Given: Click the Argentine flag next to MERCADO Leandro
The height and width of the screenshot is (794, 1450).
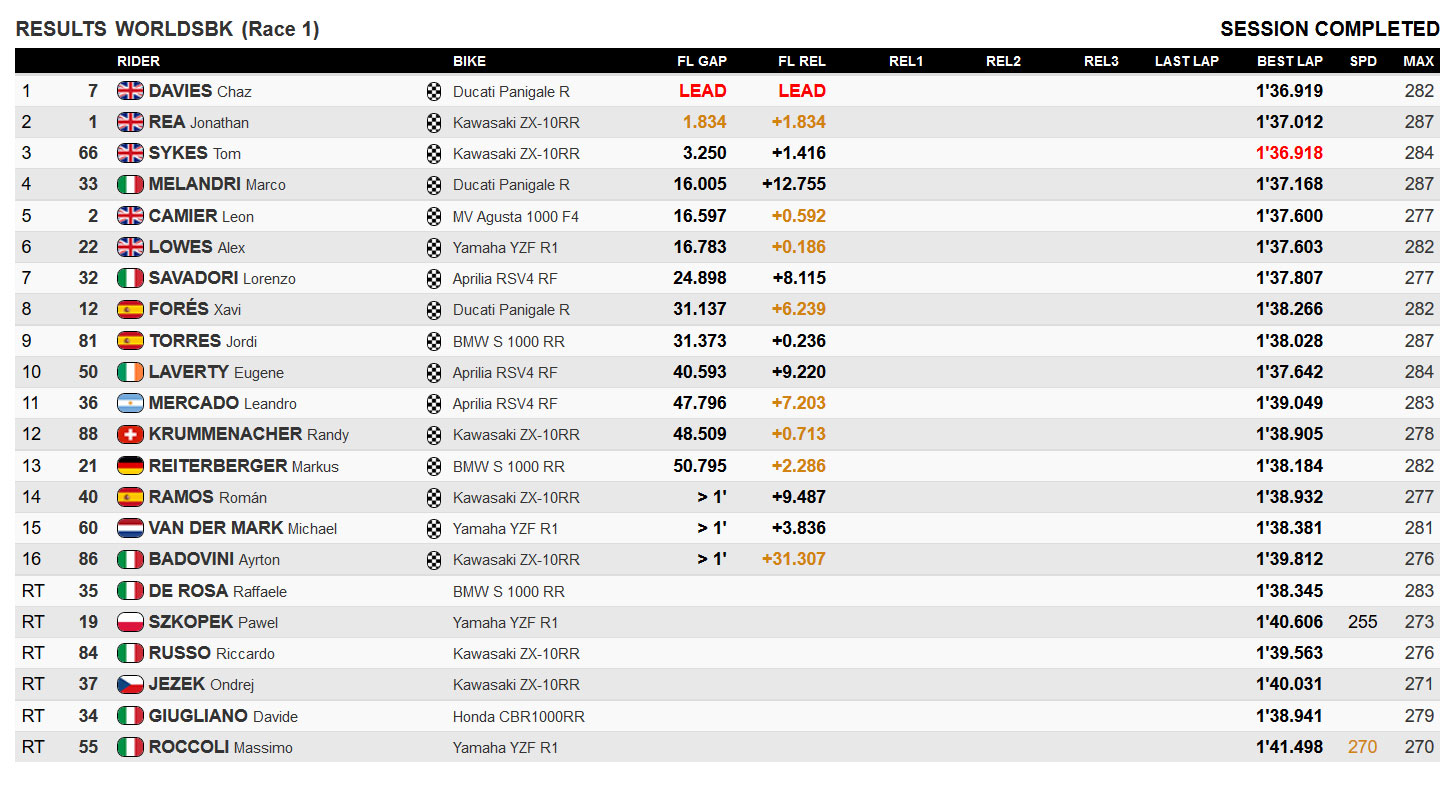Looking at the screenshot, I should click(130, 403).
